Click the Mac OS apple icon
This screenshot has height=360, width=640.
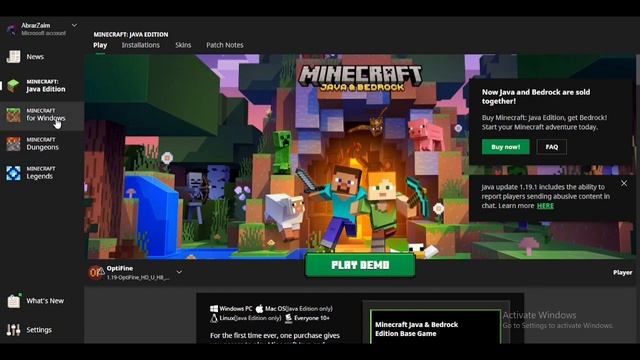point(259,309)
